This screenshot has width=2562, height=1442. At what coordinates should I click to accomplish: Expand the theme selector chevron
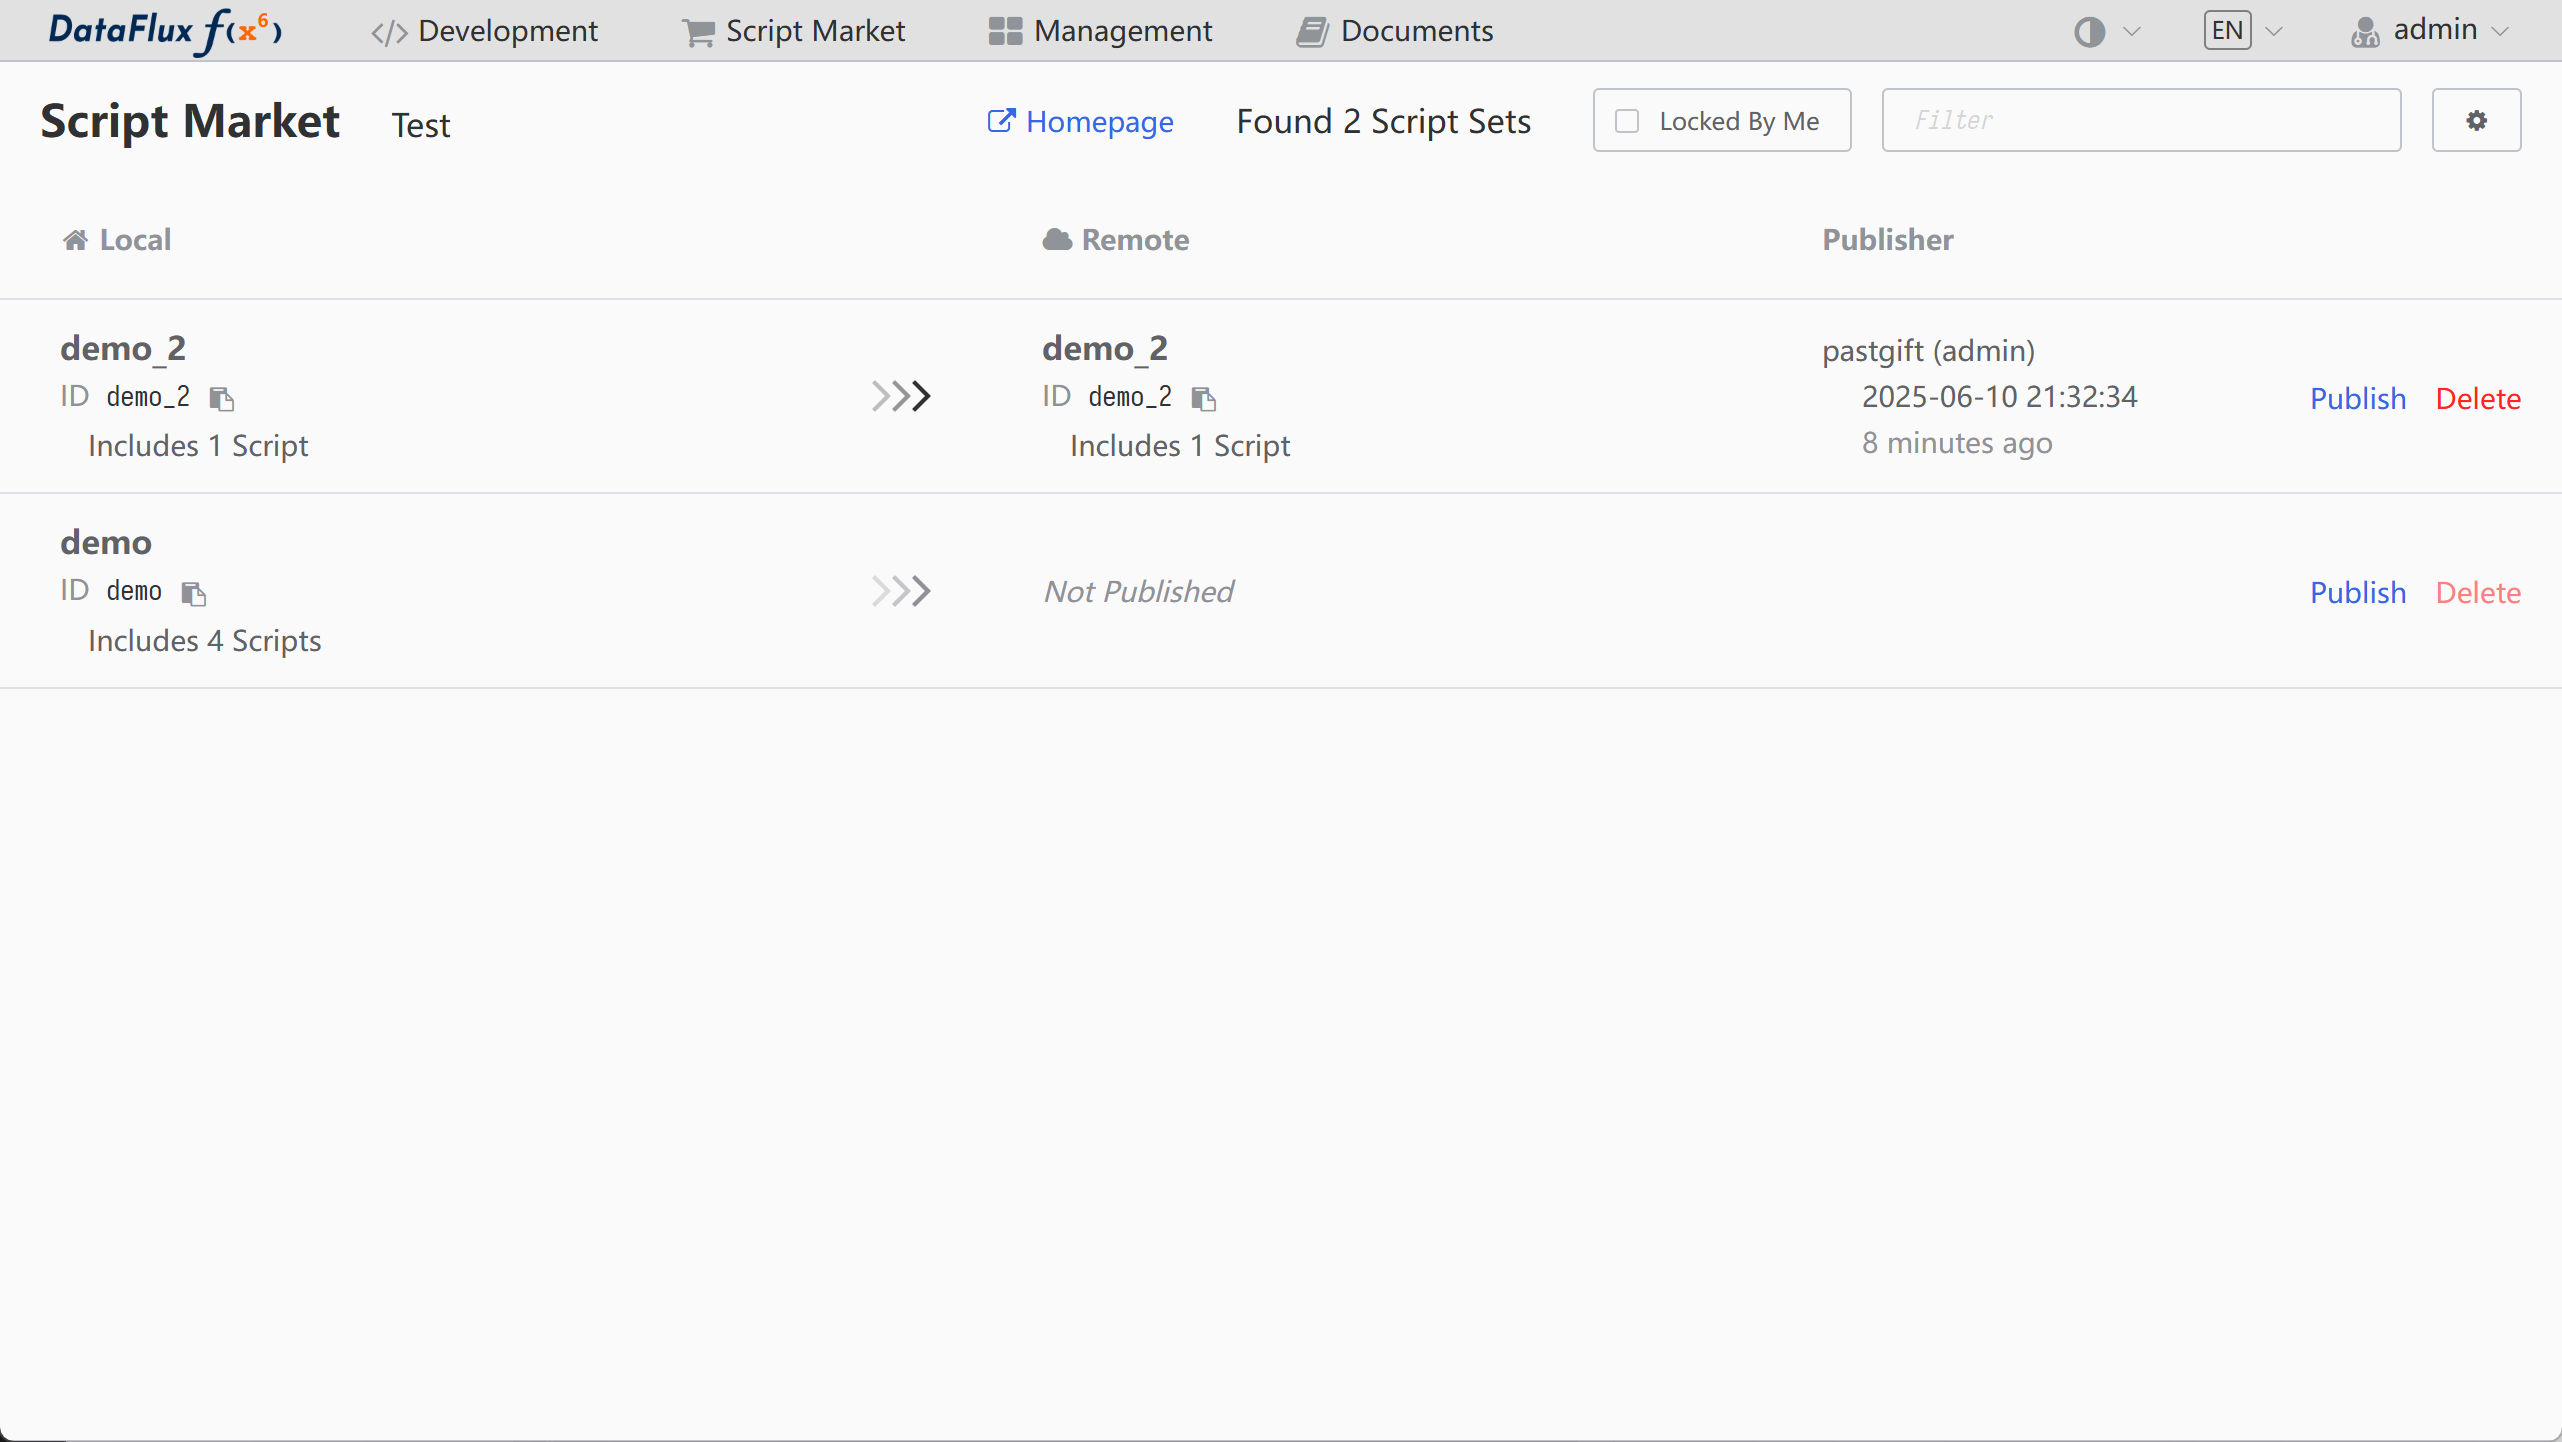[x=2131, y=31]
